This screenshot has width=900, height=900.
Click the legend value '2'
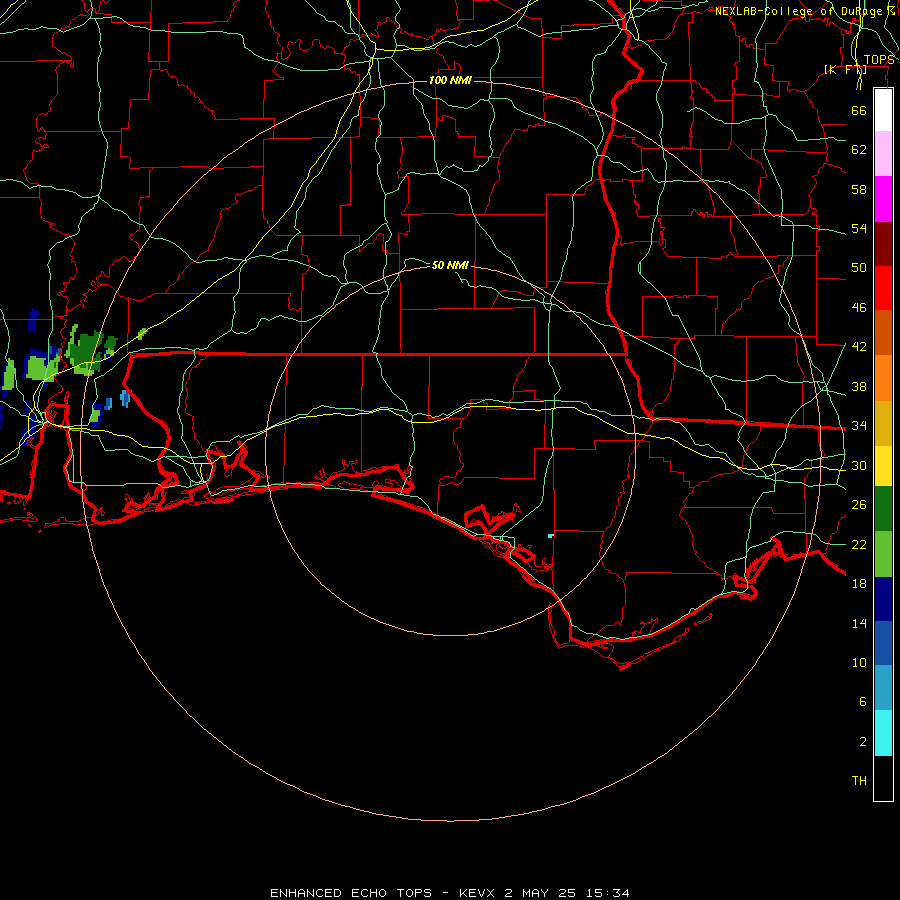[x=862, y=742]
